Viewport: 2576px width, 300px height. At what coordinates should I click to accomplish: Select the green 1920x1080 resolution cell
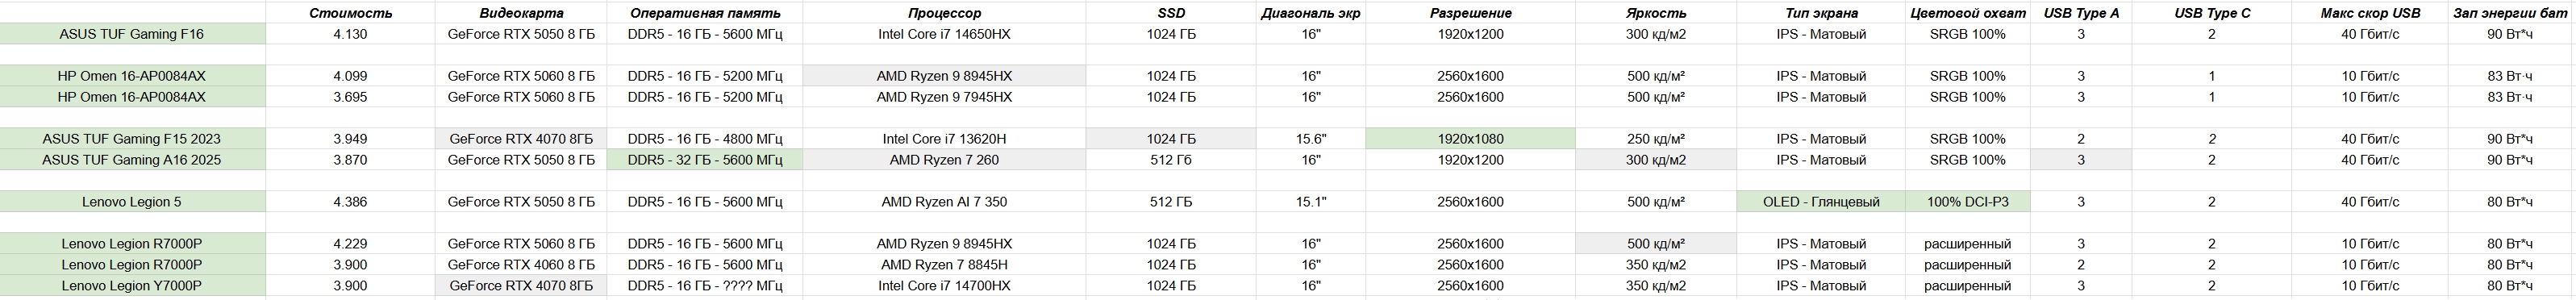point(1470,139)
